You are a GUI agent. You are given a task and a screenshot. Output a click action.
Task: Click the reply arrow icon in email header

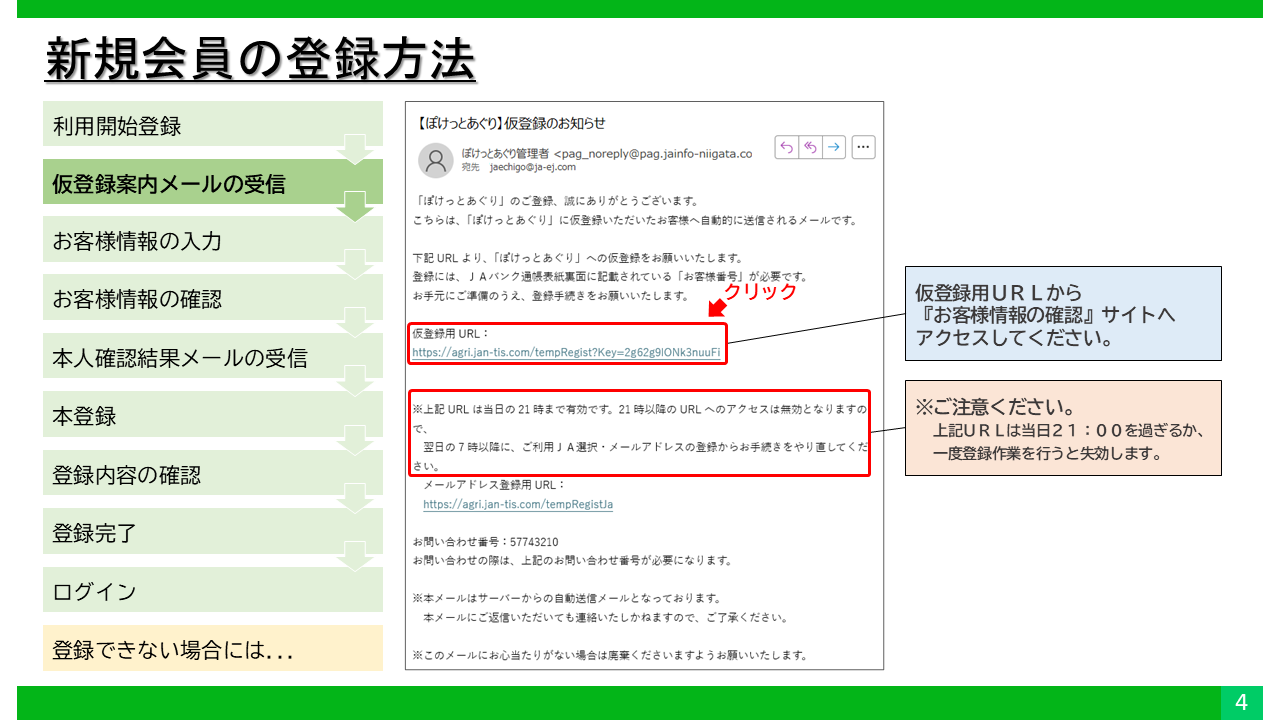coord(787,147)
